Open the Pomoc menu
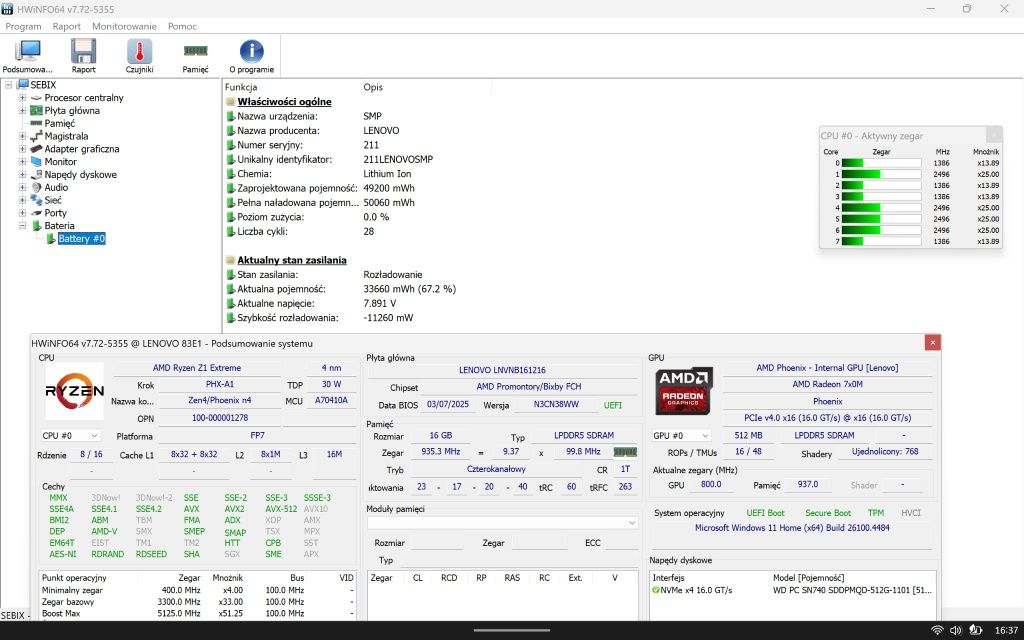This screenshot has width=1024, height=640. (182, 26)
